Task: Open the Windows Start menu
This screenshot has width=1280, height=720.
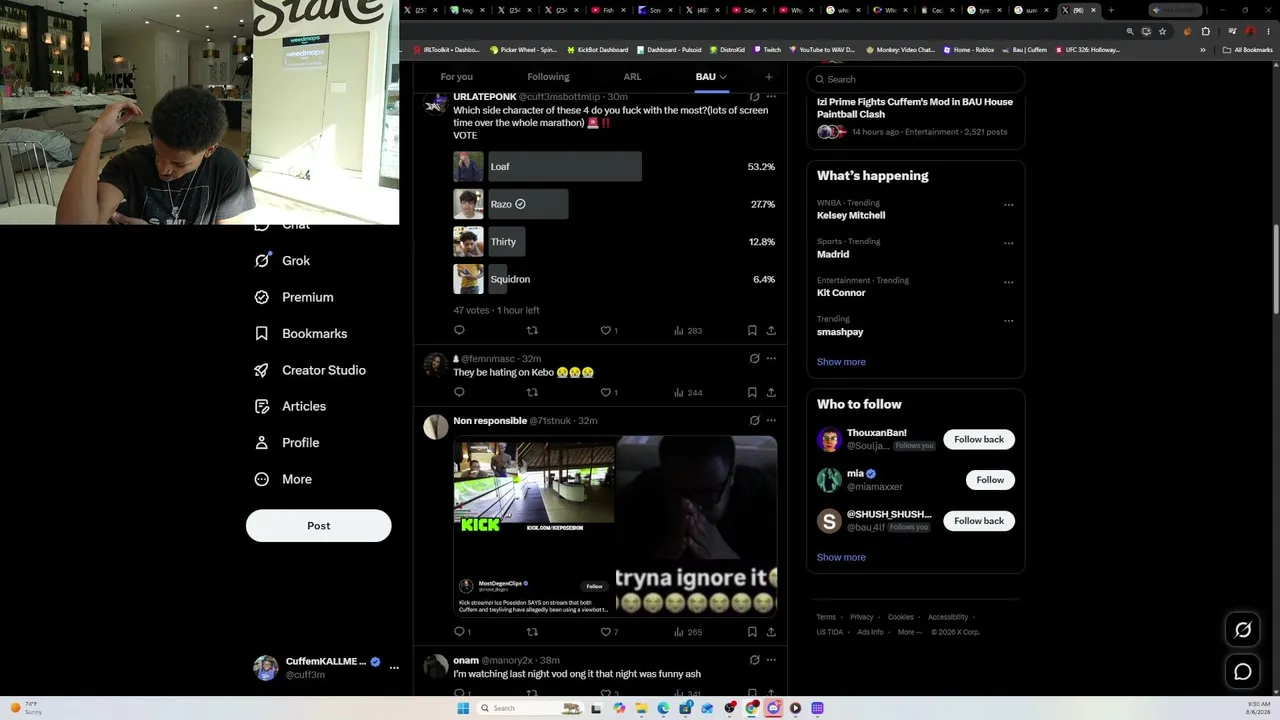Action: 463,708
